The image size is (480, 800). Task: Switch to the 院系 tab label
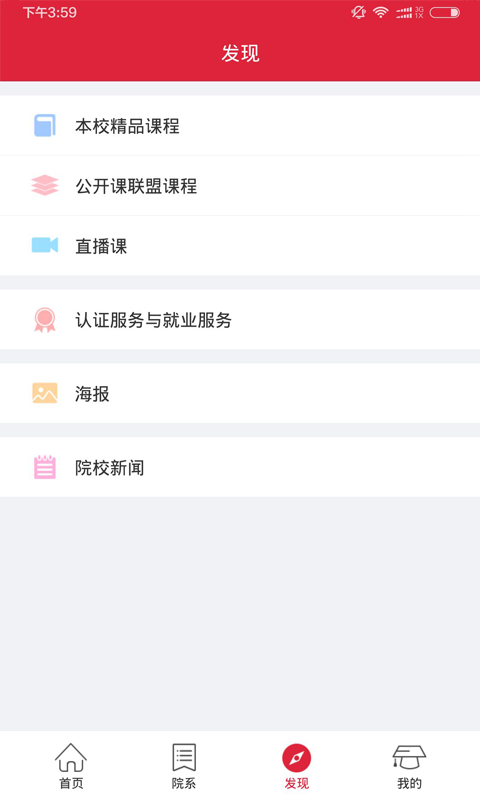coord(184,783)
